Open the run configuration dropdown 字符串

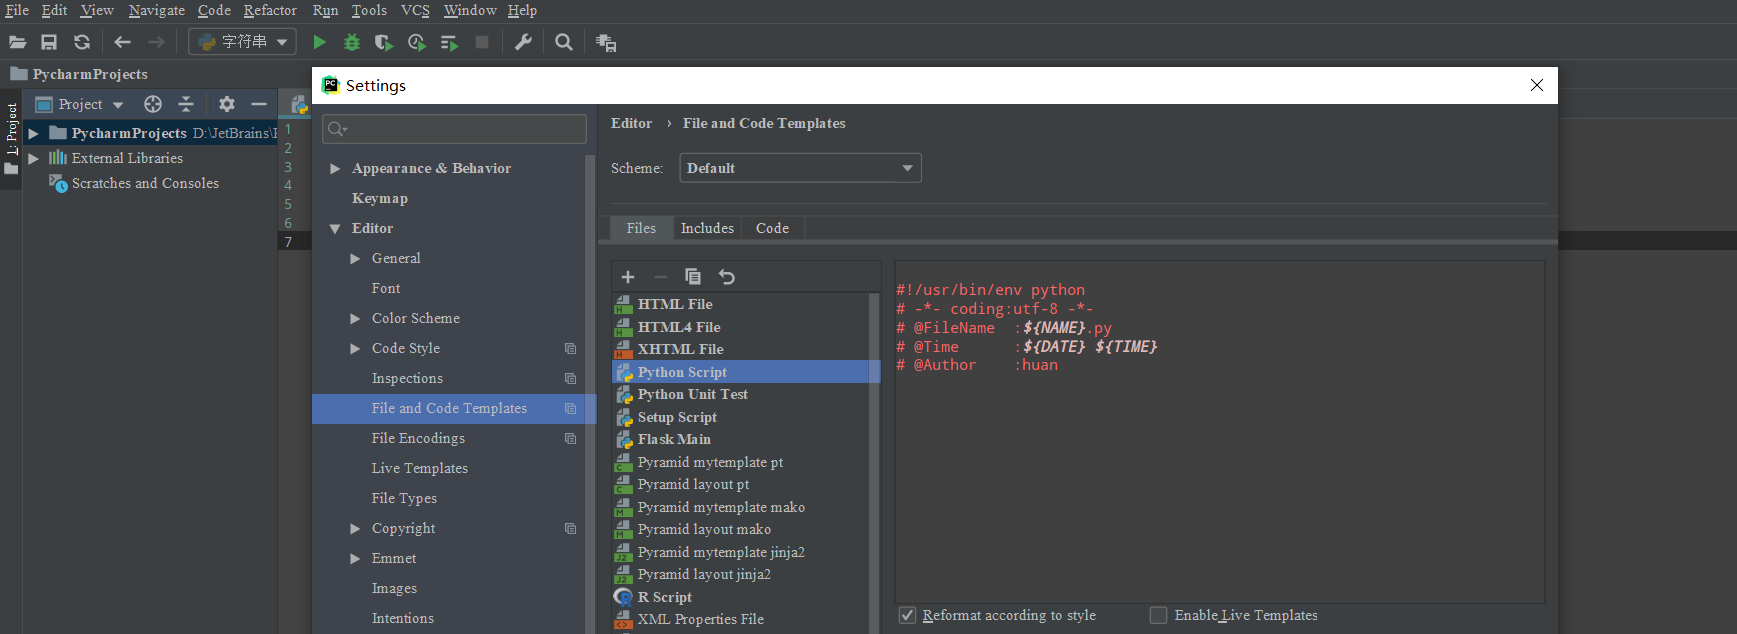243,42
